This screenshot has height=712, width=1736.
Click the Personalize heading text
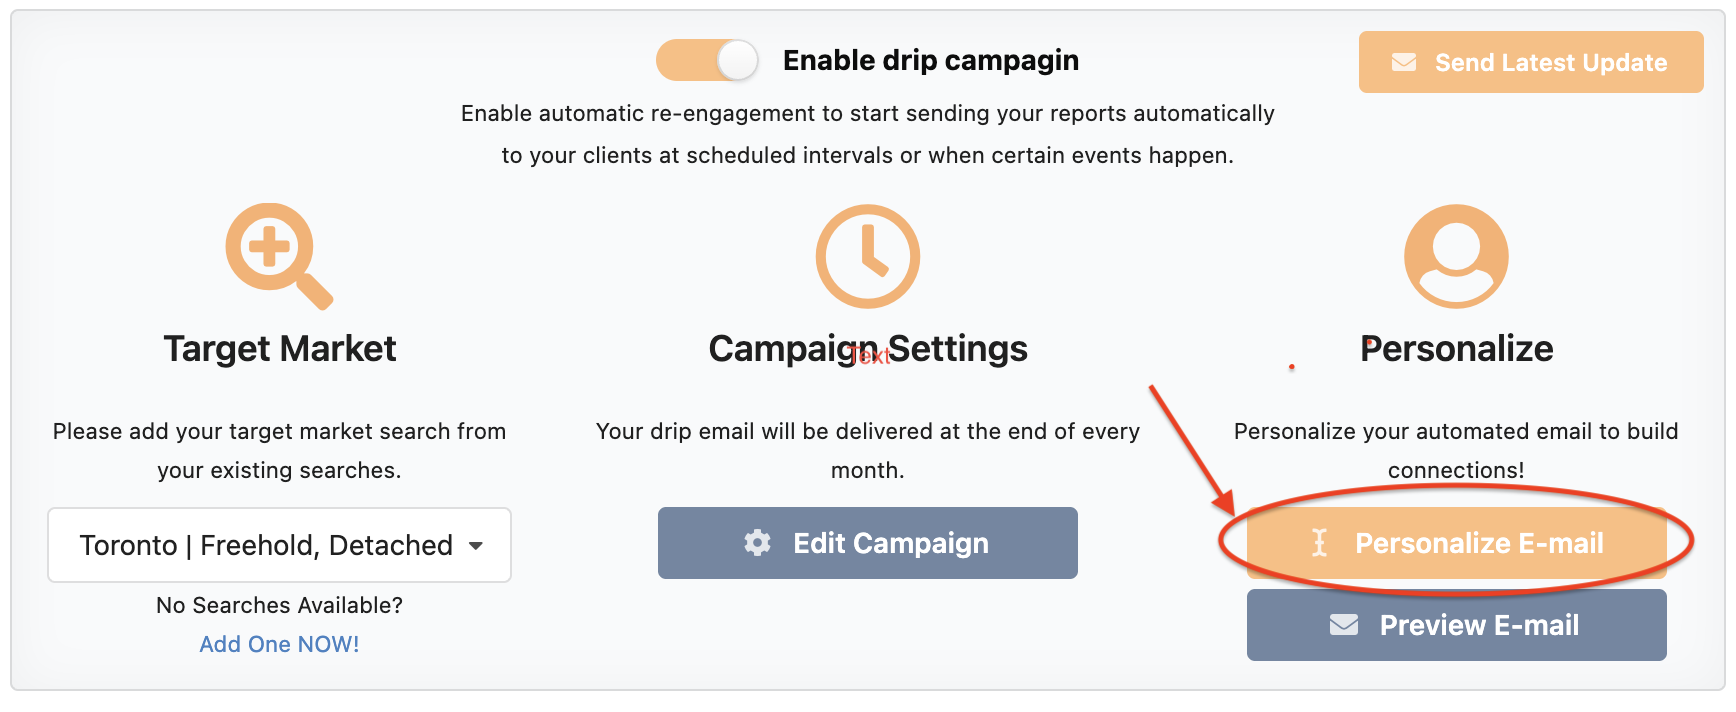(1457, 348)
